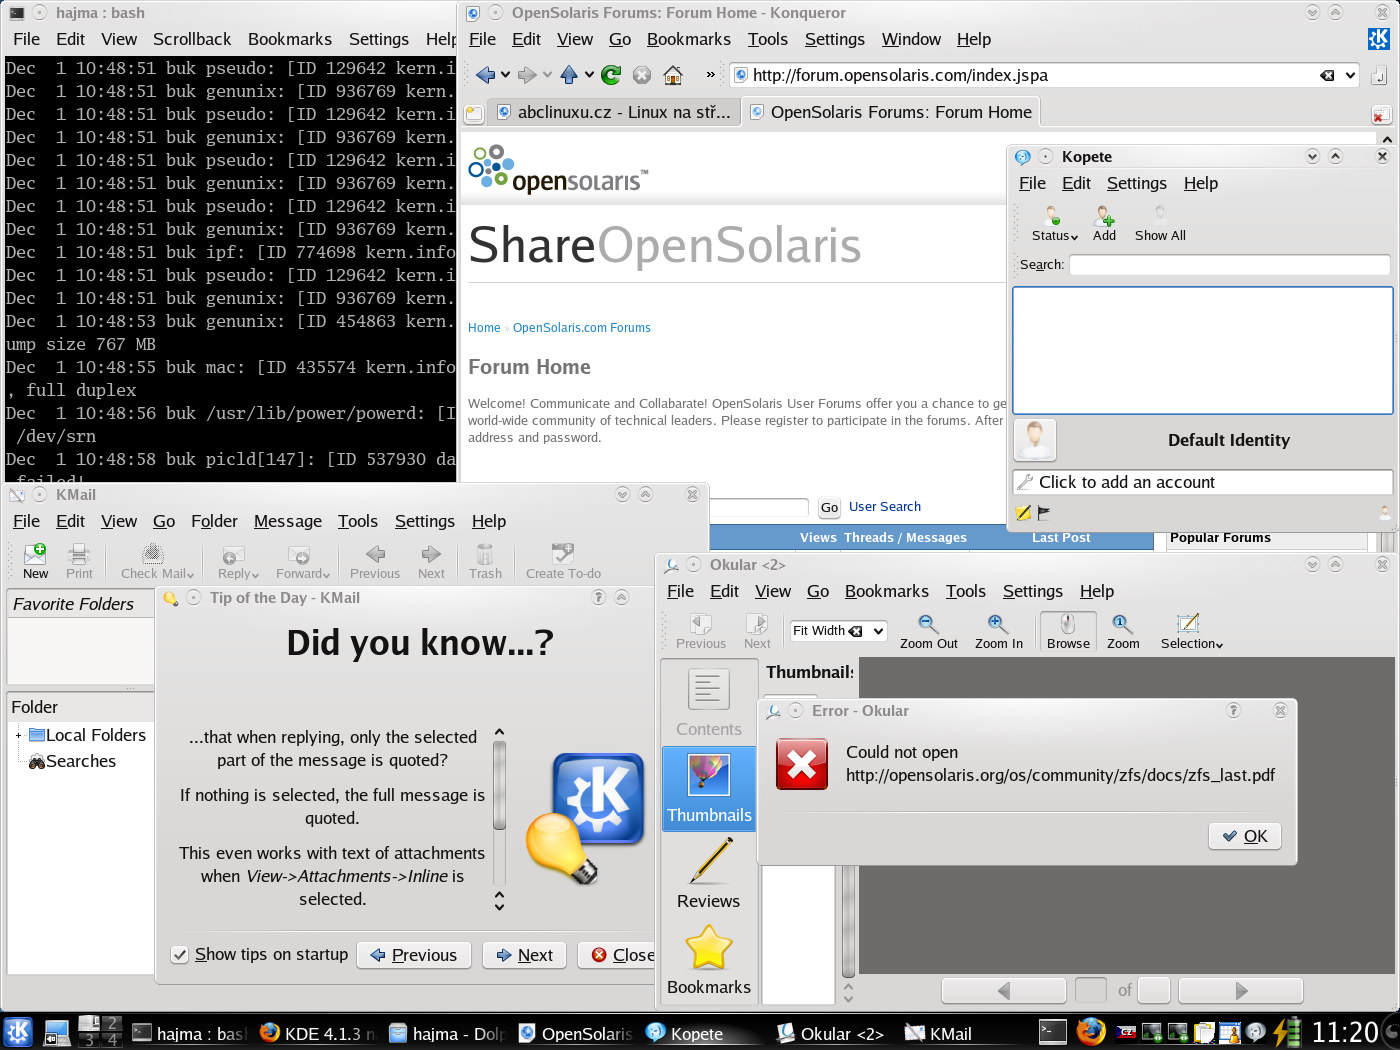Select Okular's Browse tool

[1068, 631]
